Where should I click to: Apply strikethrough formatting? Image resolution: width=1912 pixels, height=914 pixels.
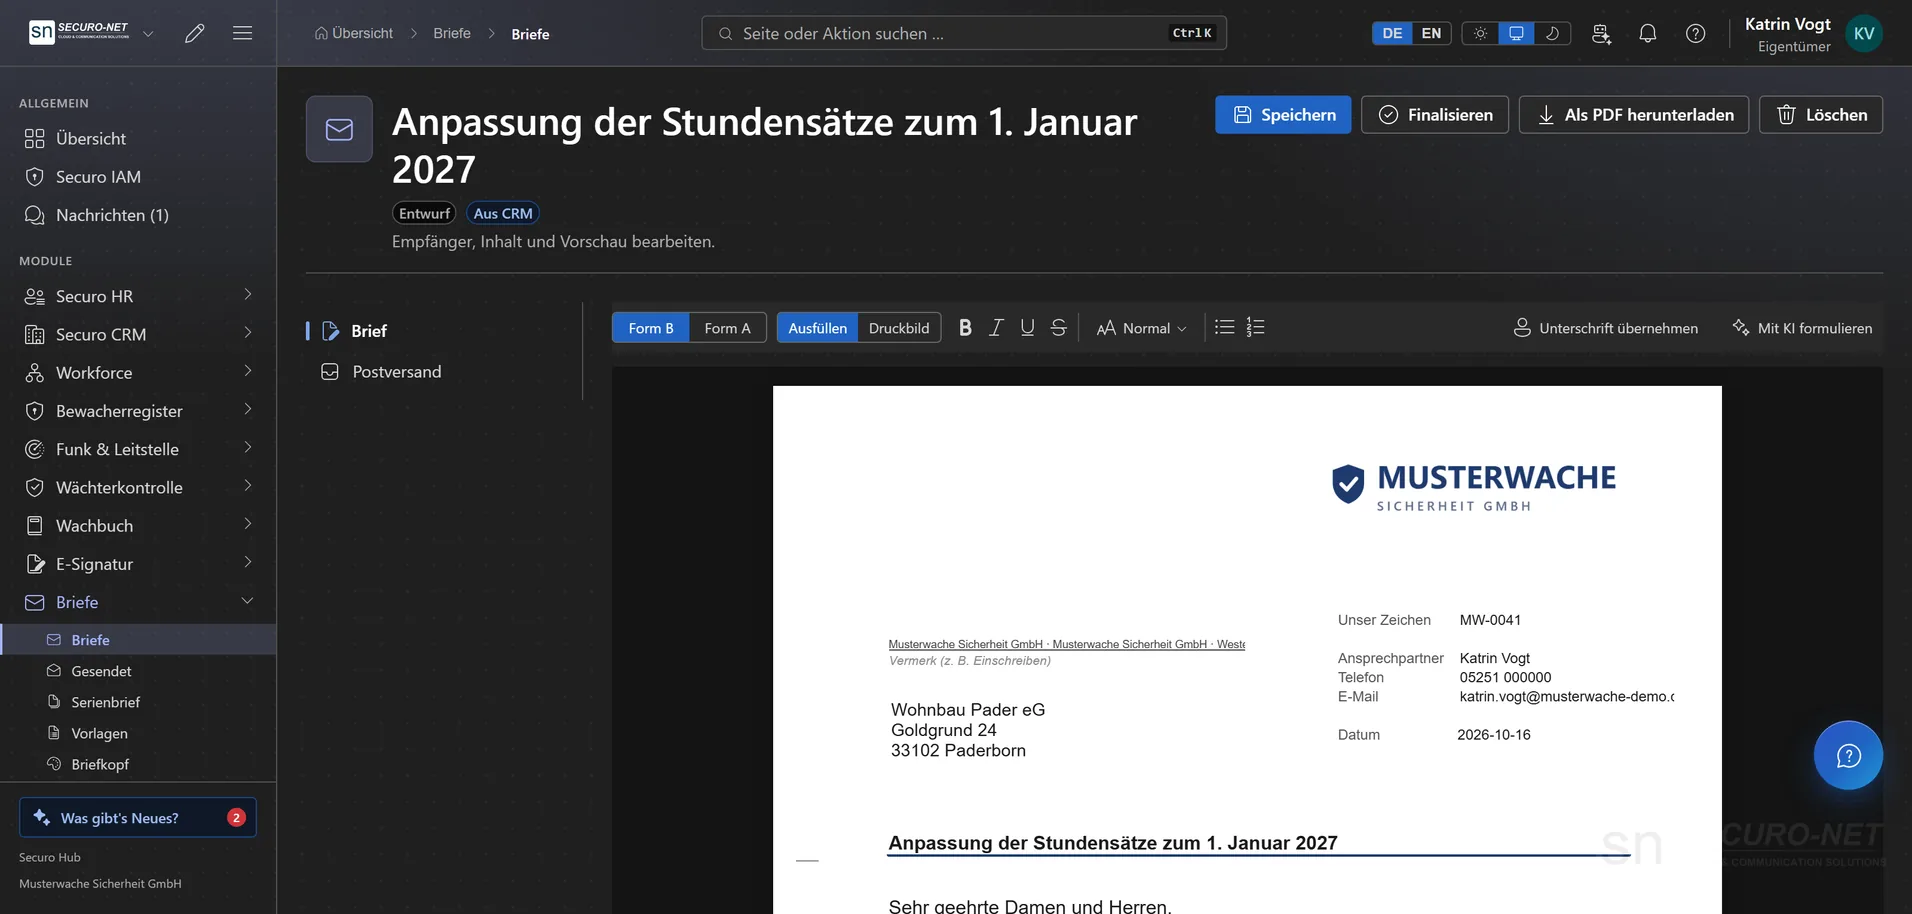[x=1059, y=328]
